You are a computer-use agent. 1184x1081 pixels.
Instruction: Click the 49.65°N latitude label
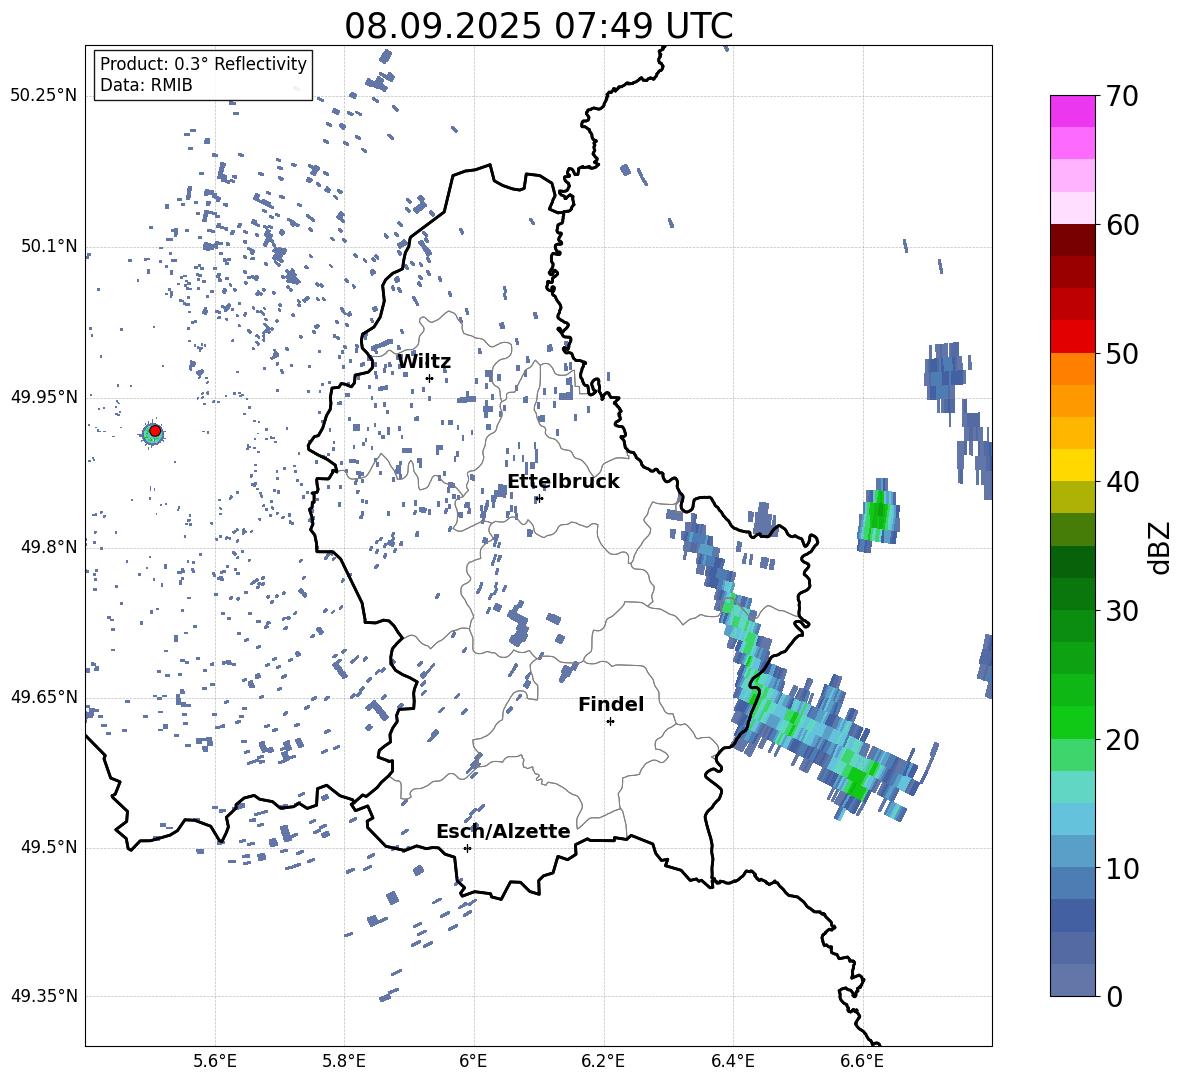tap(43, 696)
